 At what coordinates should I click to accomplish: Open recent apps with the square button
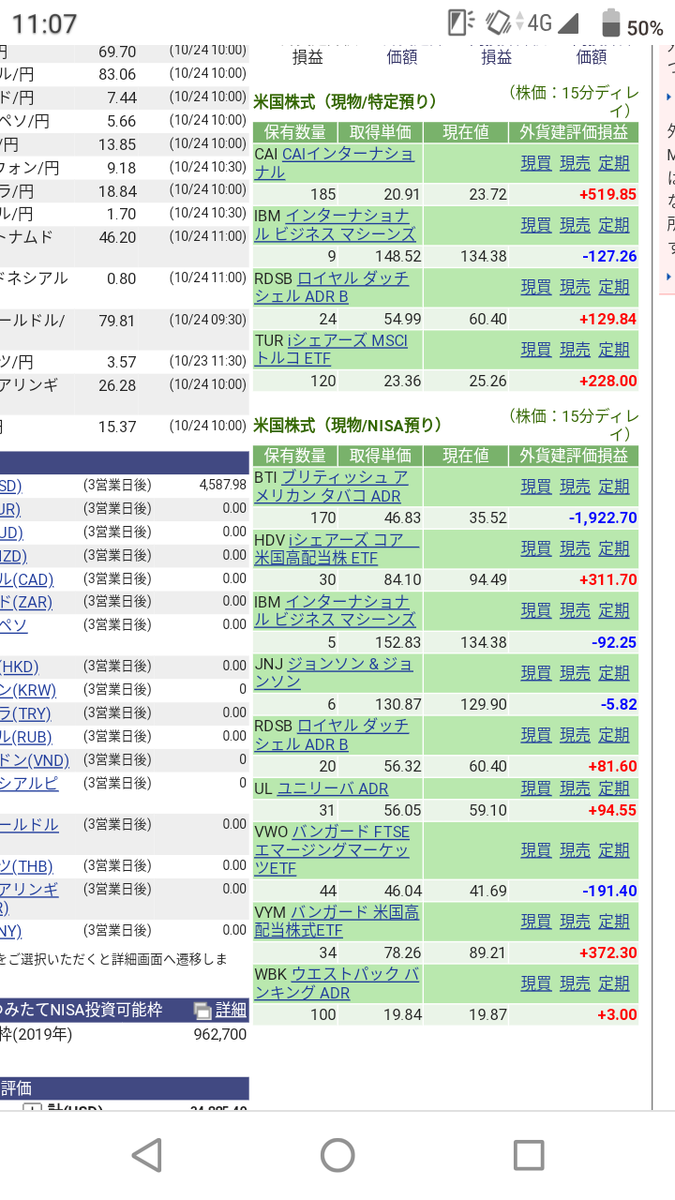click(x=528, y=1155)
